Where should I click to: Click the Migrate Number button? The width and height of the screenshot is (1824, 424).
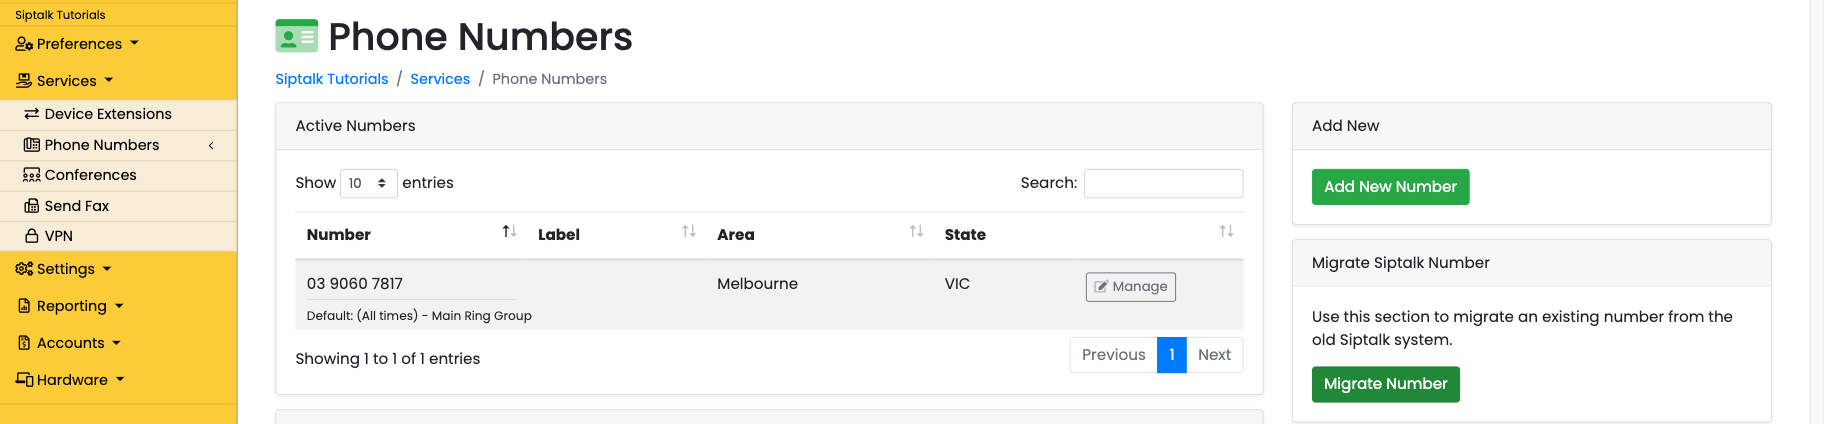(x=1385, y=384)
